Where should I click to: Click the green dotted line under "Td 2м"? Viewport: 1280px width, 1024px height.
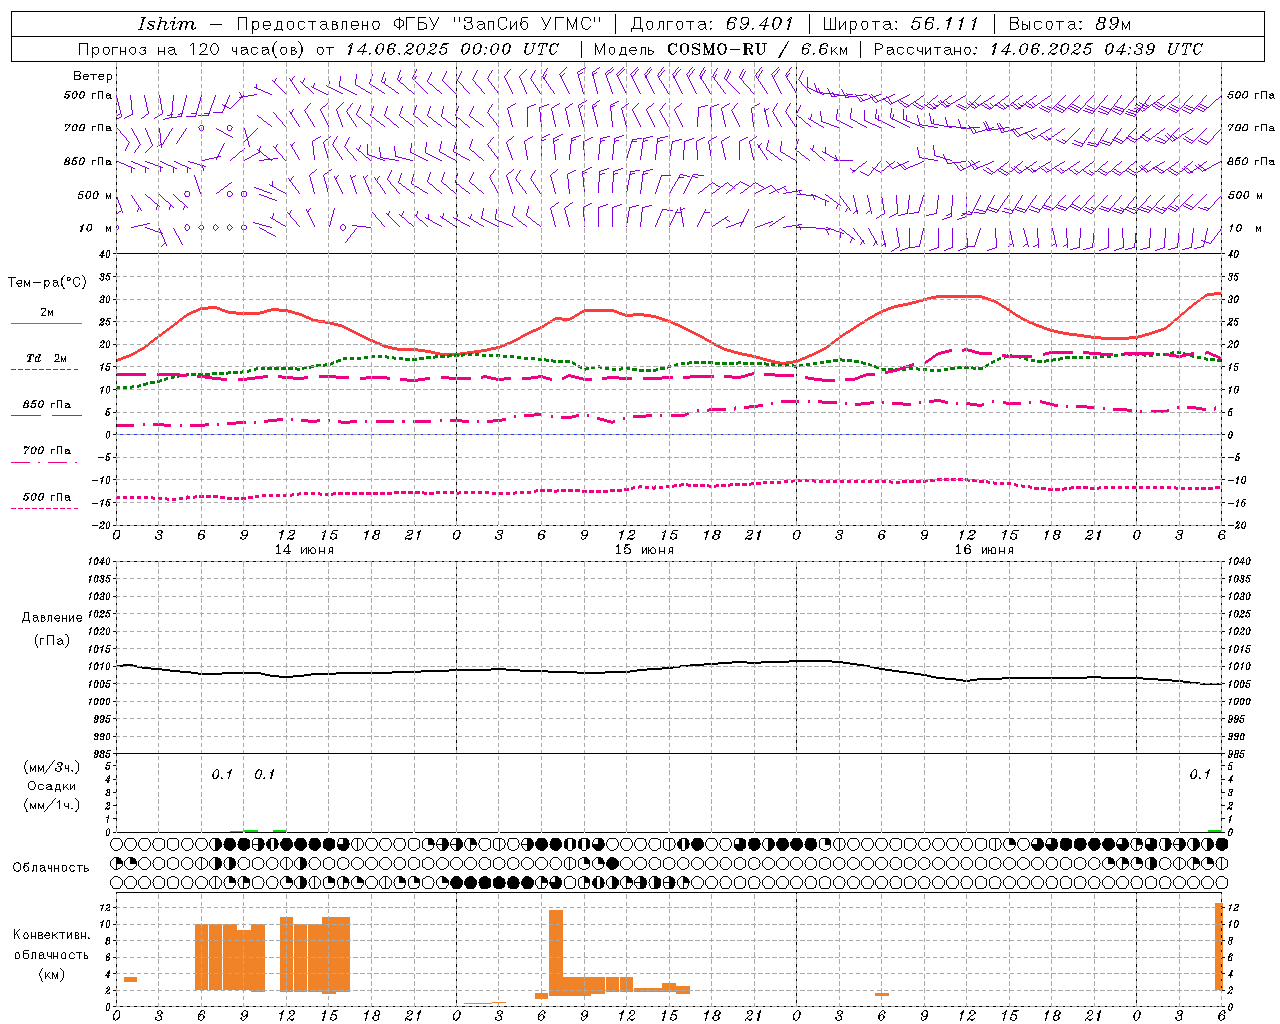(x=44, y=370)
